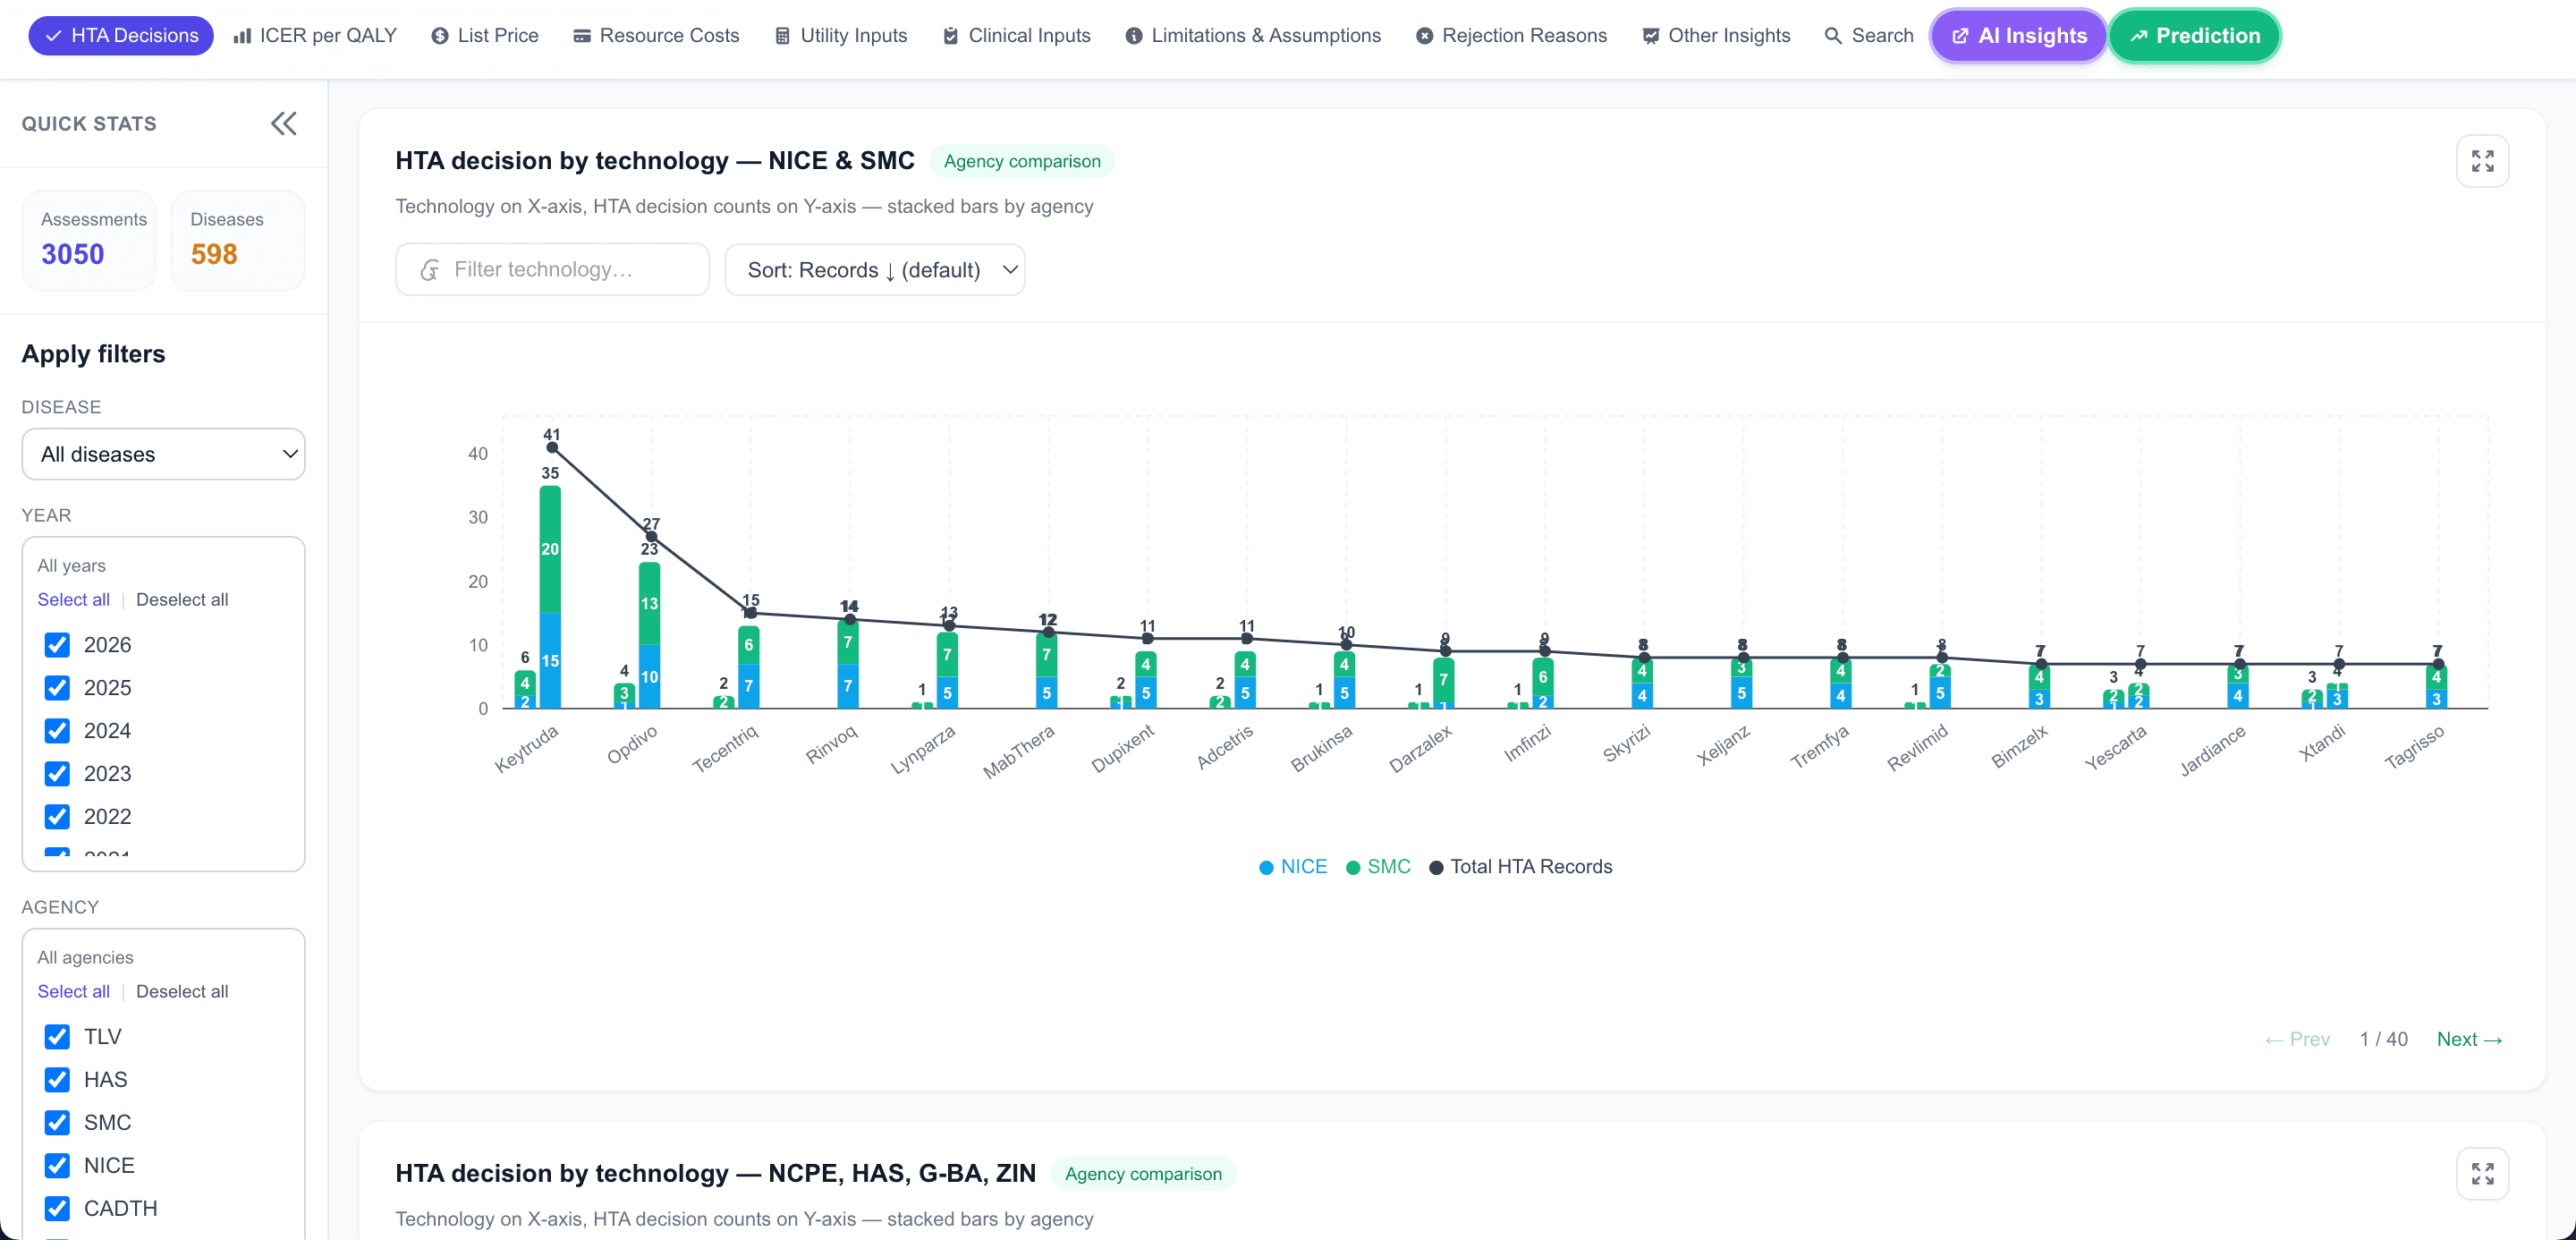Click the Resource Costs card icon

click(582, 36)
